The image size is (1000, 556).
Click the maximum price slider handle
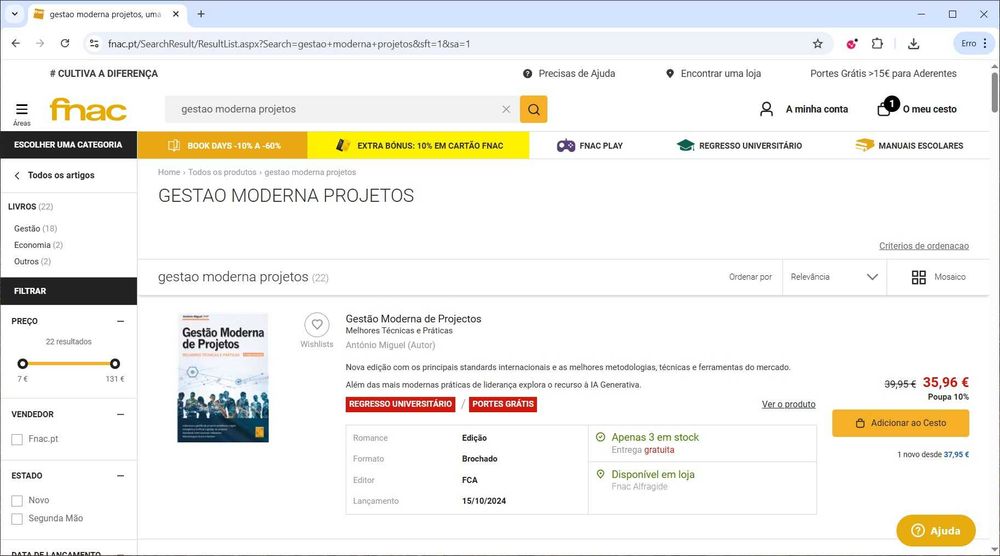(x=115, y=363)
